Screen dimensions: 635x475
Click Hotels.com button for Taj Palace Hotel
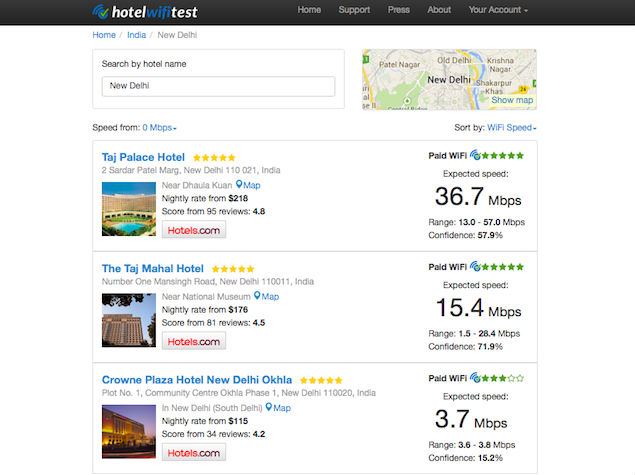pyautogui.click(x=194, y=230)
